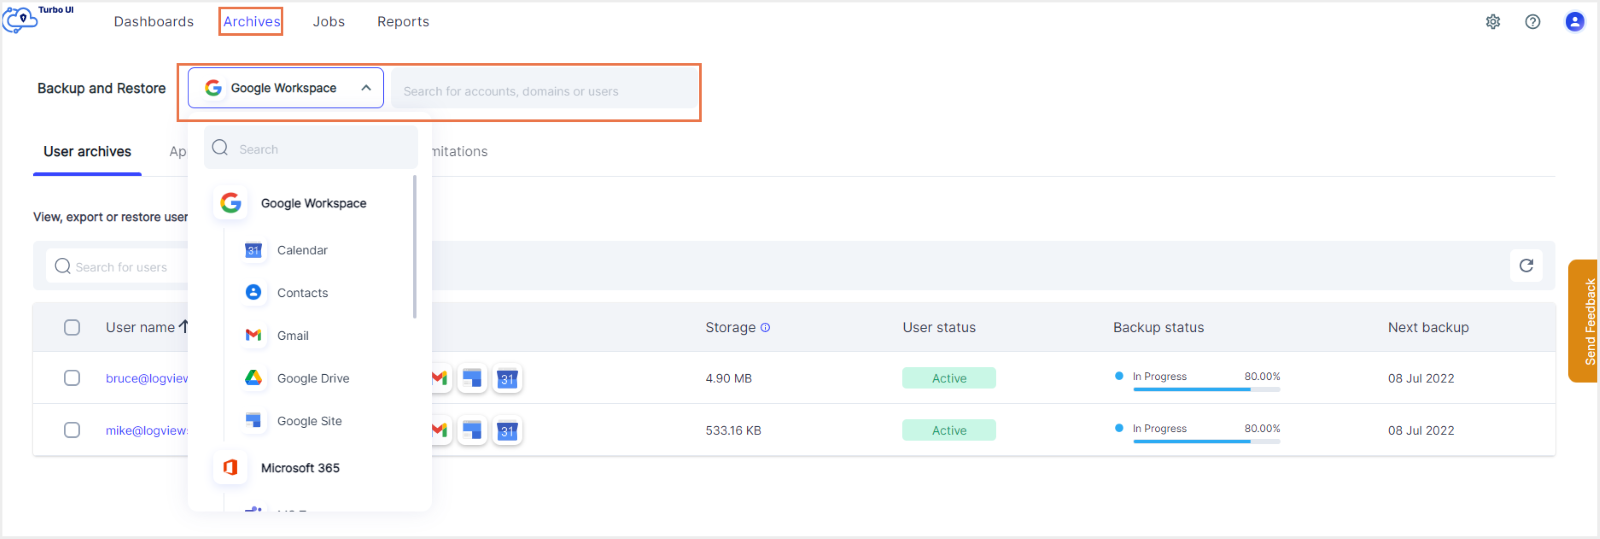1600x539 pixels.
Task: Focus the Search for accounts, domains or users field
Action: [x=545, y=90]
